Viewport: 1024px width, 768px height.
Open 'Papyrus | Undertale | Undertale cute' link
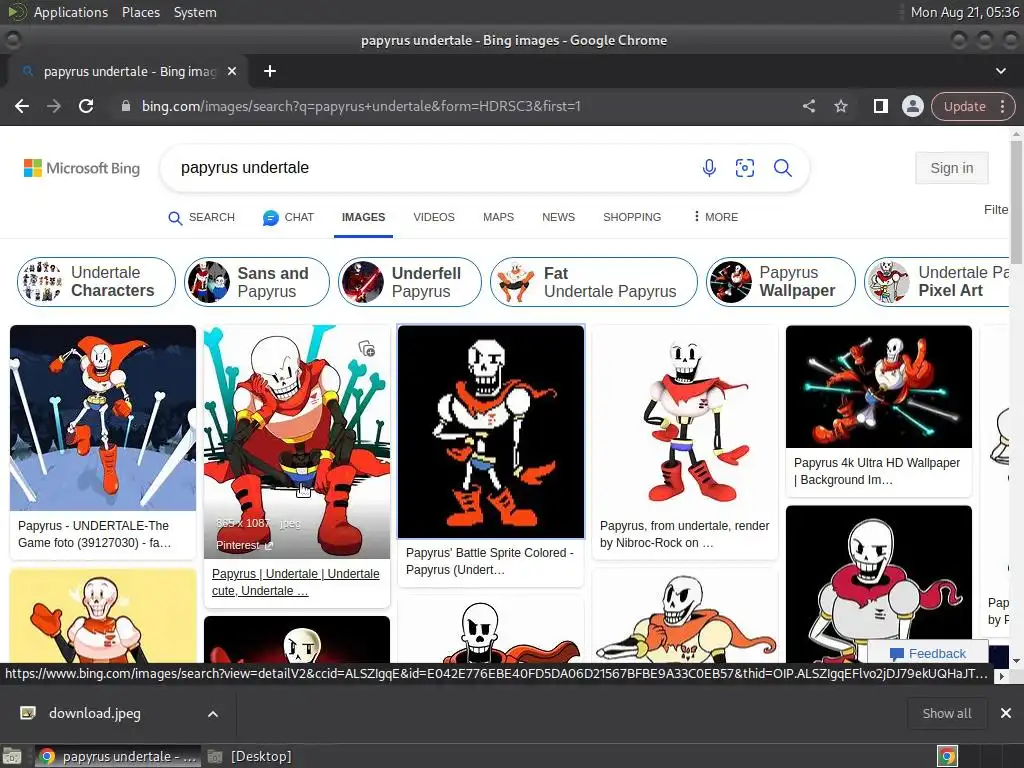point(295,582)
